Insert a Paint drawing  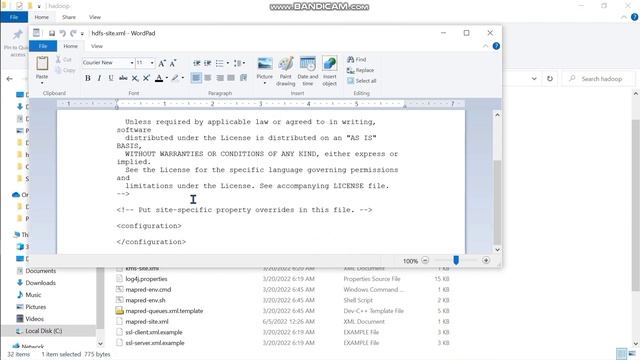[286, 71]
